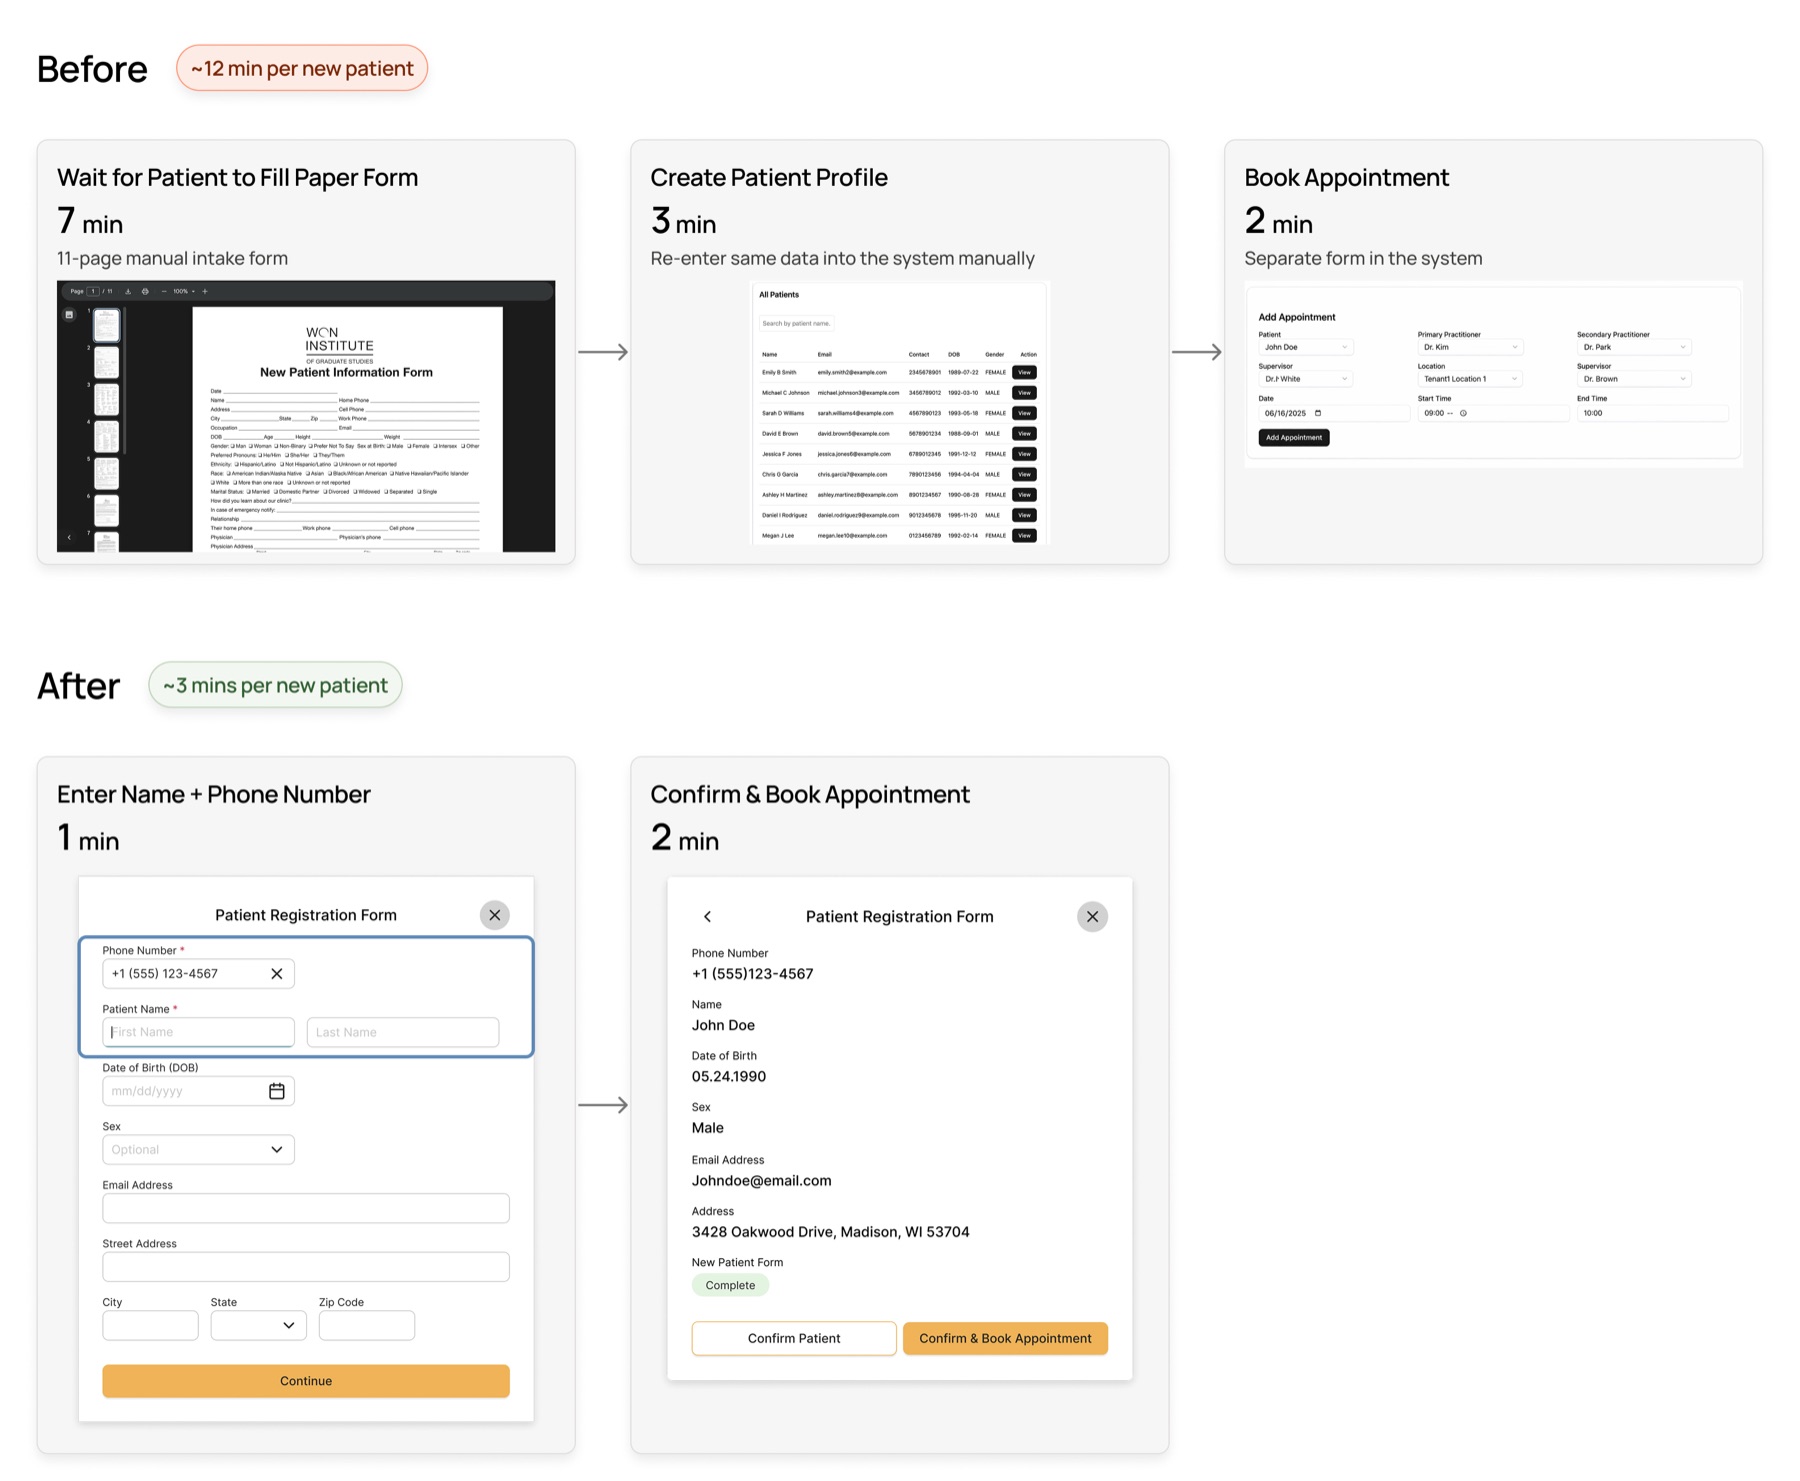View Sarah D Williams's patient record

pos(1024,413)
